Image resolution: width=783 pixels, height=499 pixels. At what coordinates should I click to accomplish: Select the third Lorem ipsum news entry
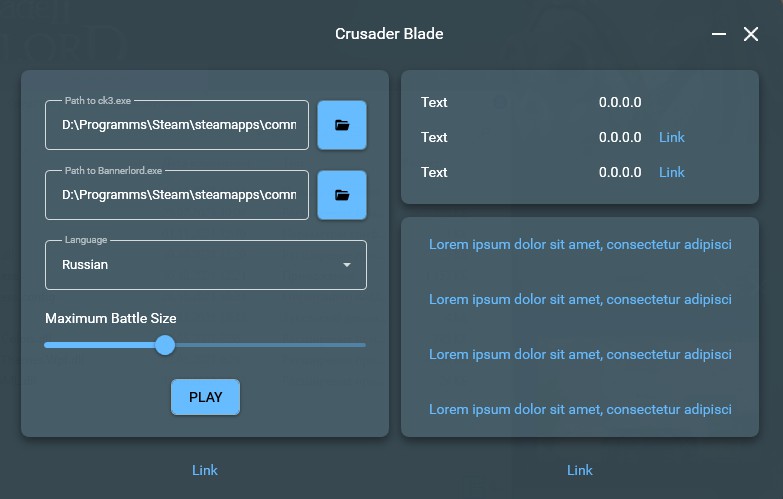click(x=580, y=354)
